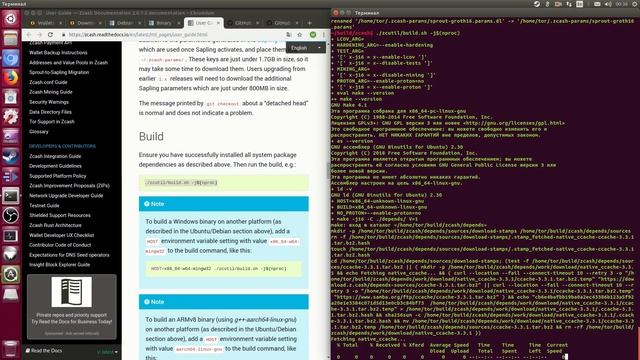
Task: Open Supported Platform Policy link
Action: pyautogui.click(x=58, y=176)
